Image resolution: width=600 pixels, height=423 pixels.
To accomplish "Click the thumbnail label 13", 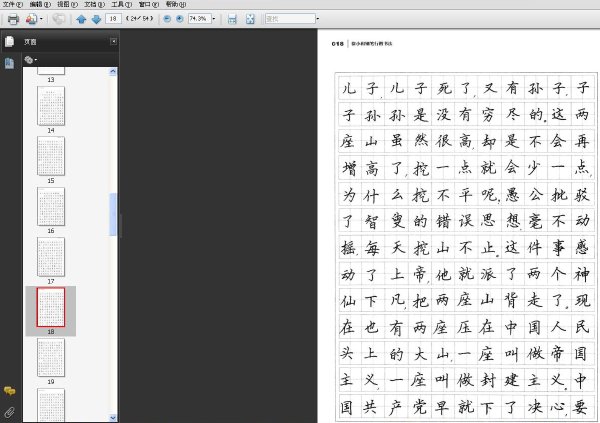I will tap(51, 80).
